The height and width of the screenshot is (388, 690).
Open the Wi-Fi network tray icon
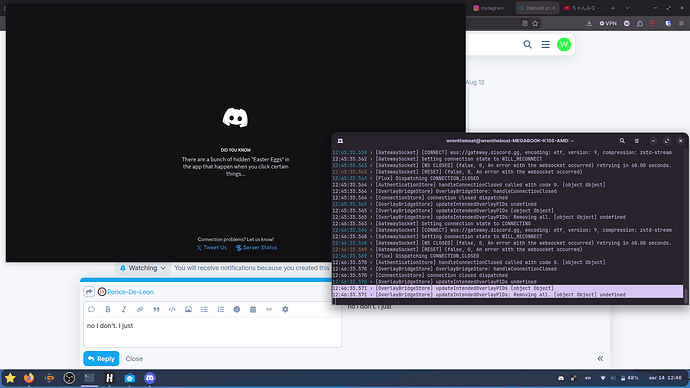pyautogui.click(x=603, y=378)
